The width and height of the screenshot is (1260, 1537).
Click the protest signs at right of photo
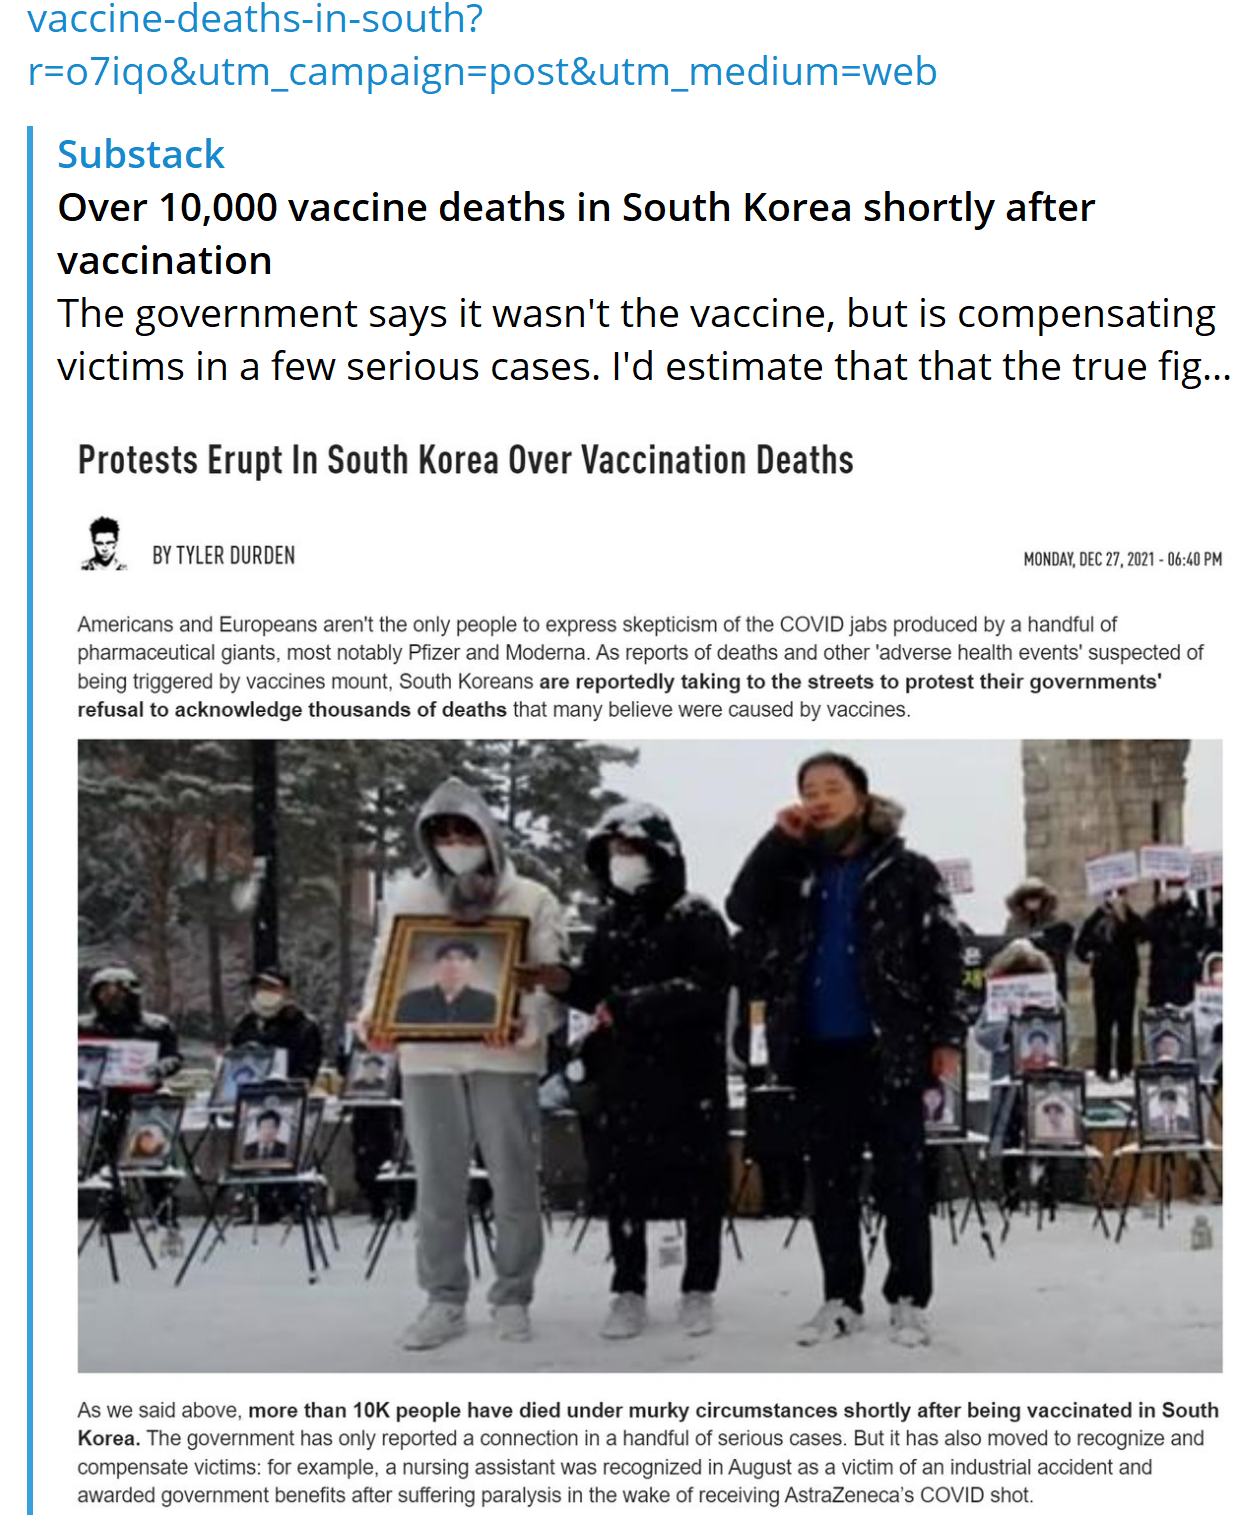pos(1153,870)
